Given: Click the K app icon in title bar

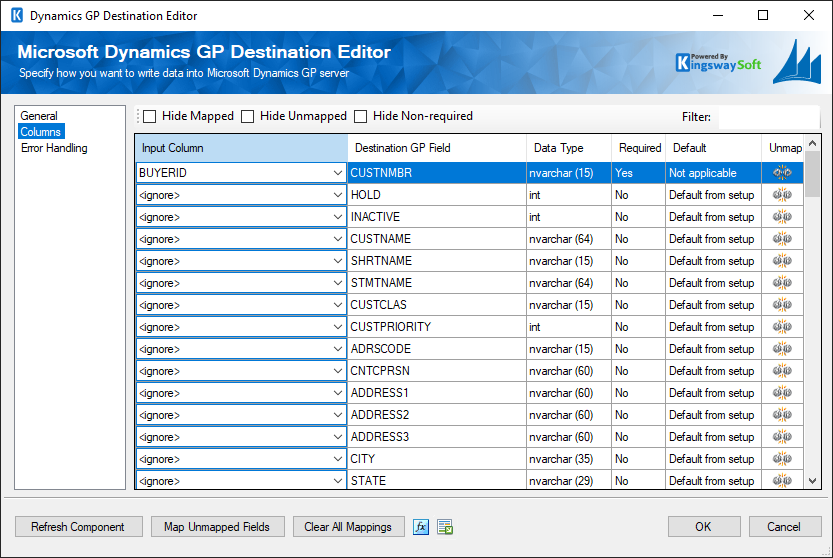Looking at the screenshot, I should pyautogui.click(x=17, y=15).
